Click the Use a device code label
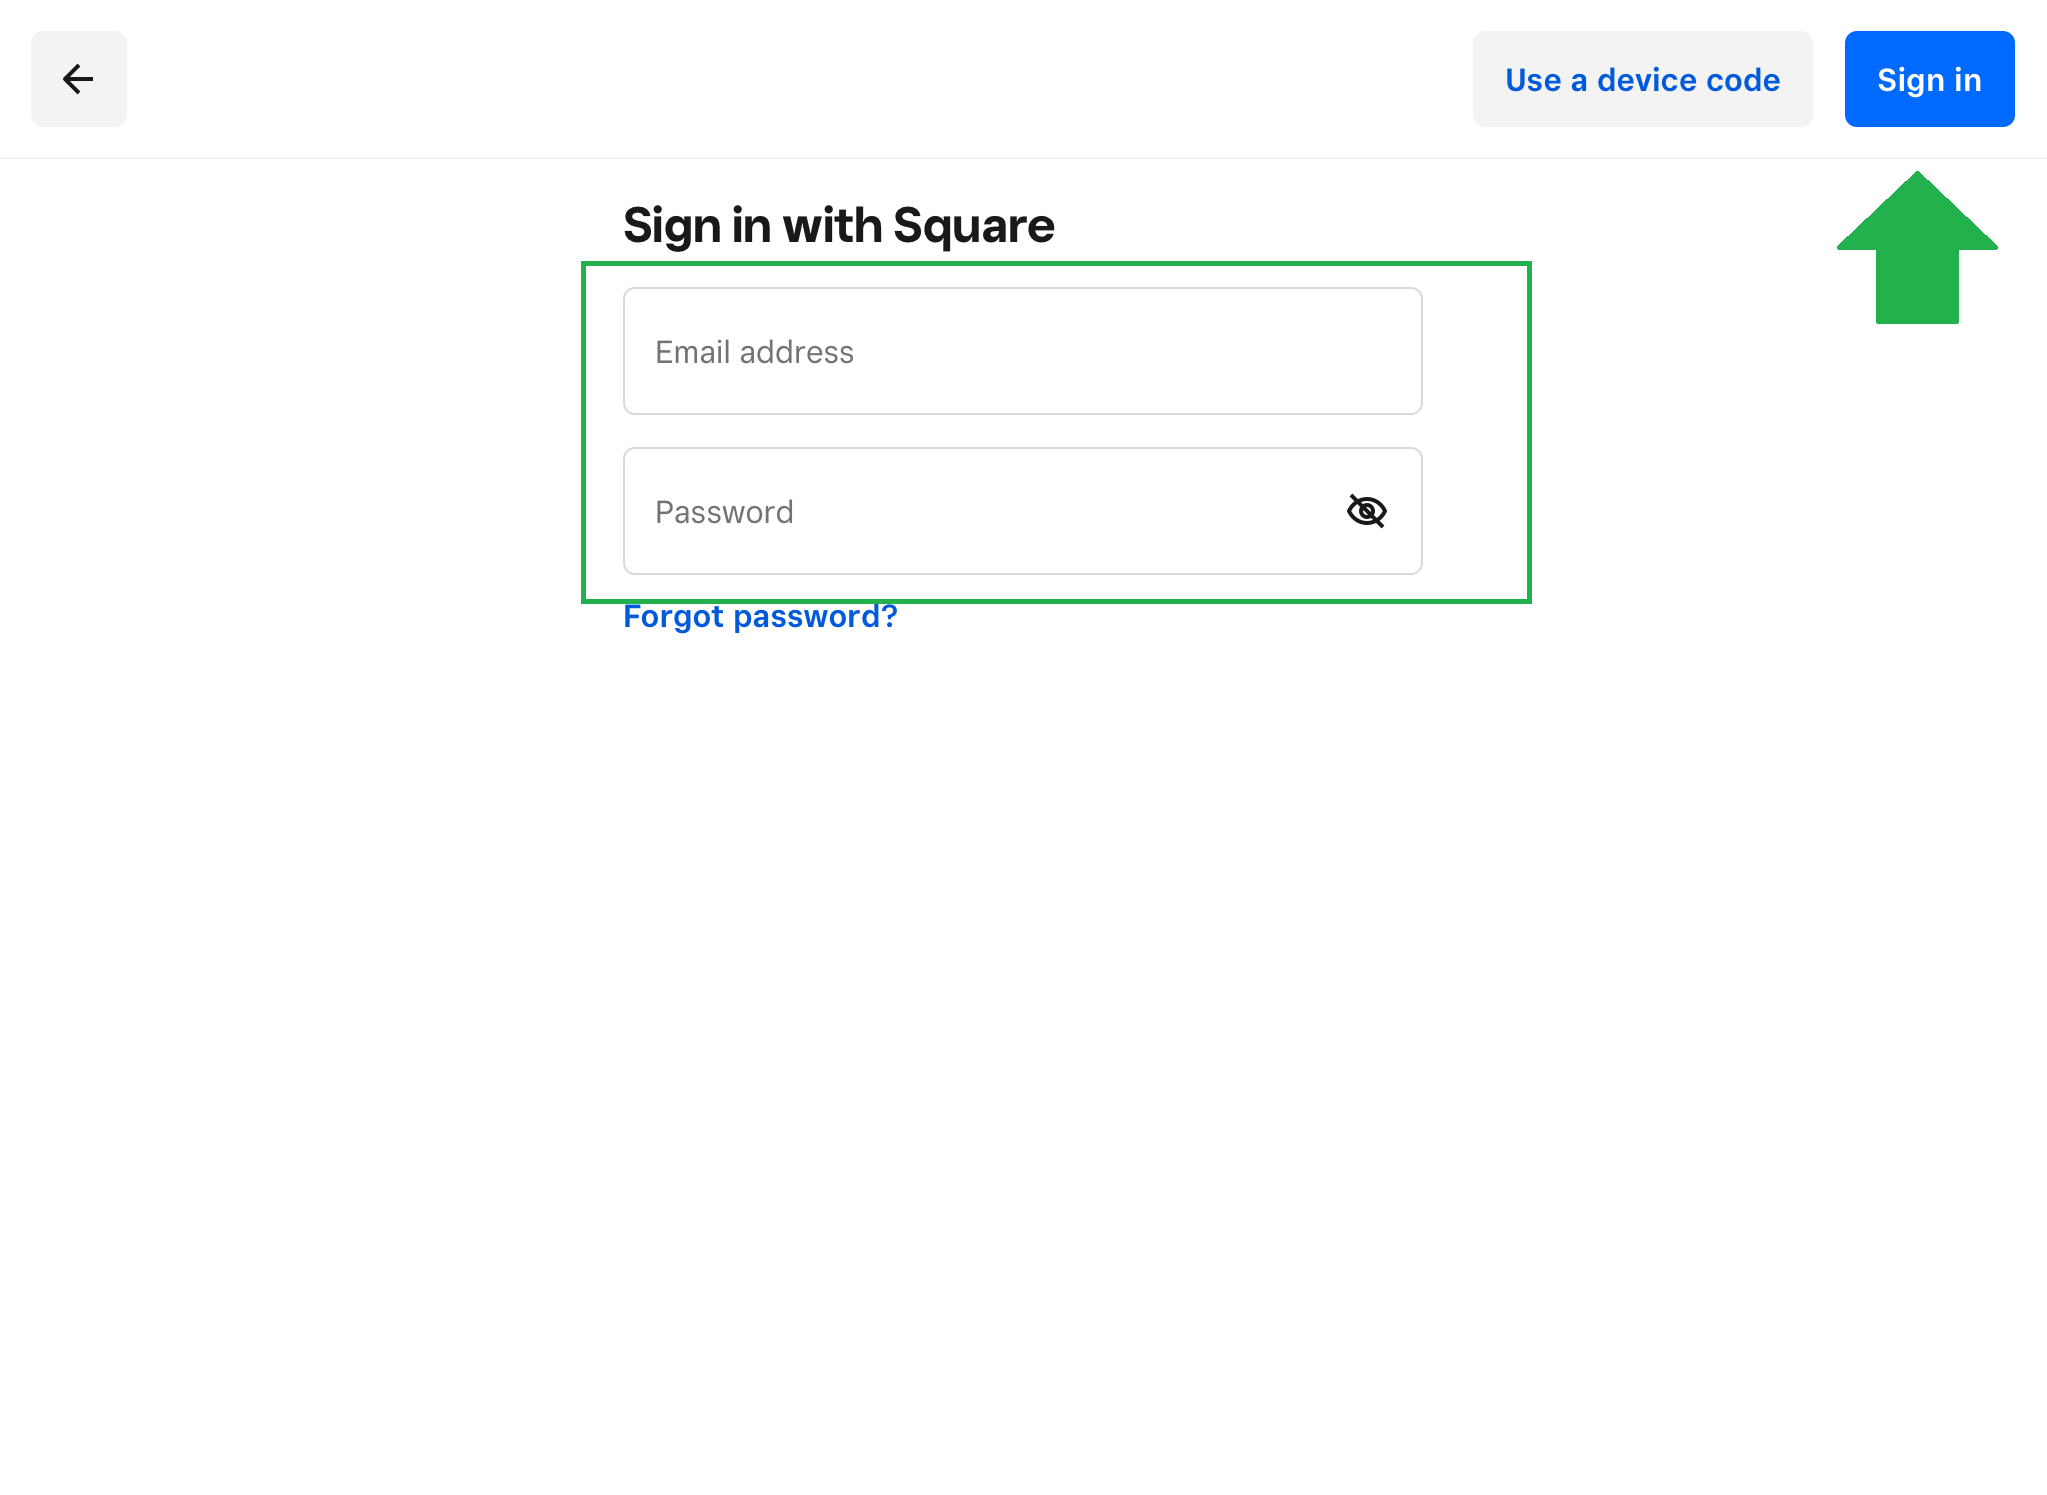The height and width of the screenshot is (1495, 2047). click(x=1642, y=80)
